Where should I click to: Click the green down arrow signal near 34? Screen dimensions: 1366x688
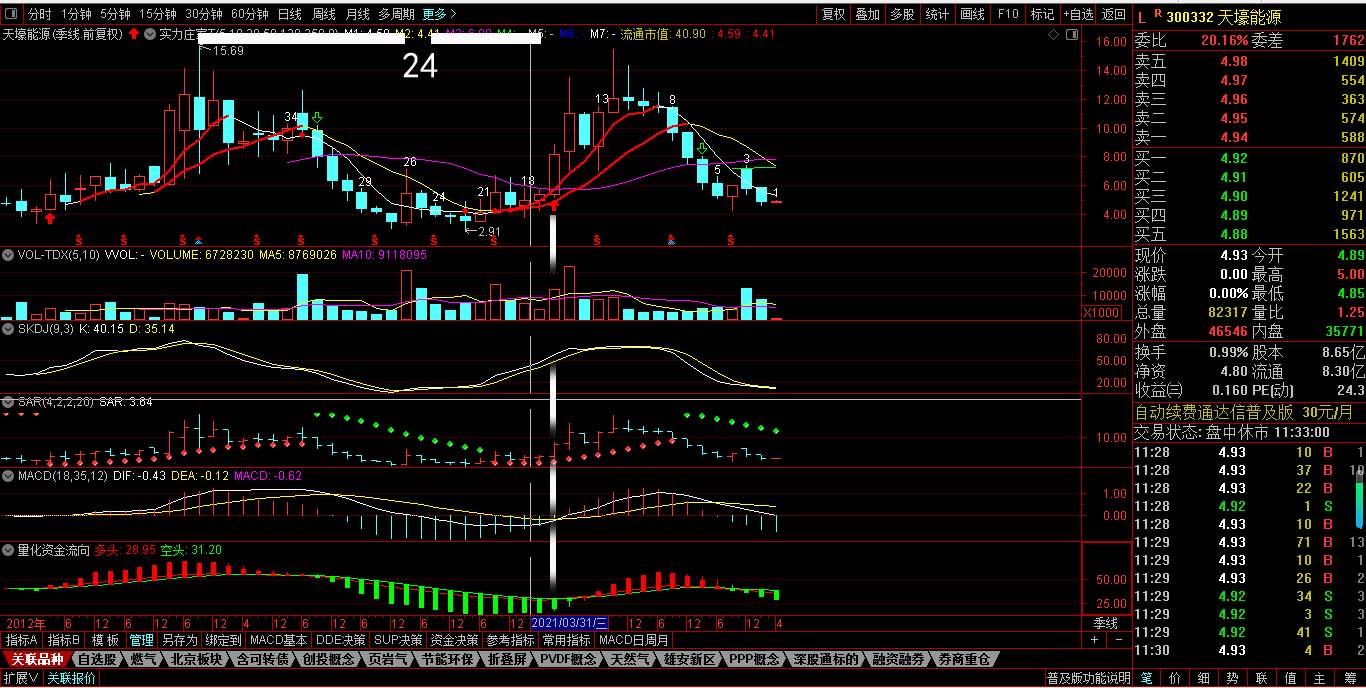[x=317, y=119]
